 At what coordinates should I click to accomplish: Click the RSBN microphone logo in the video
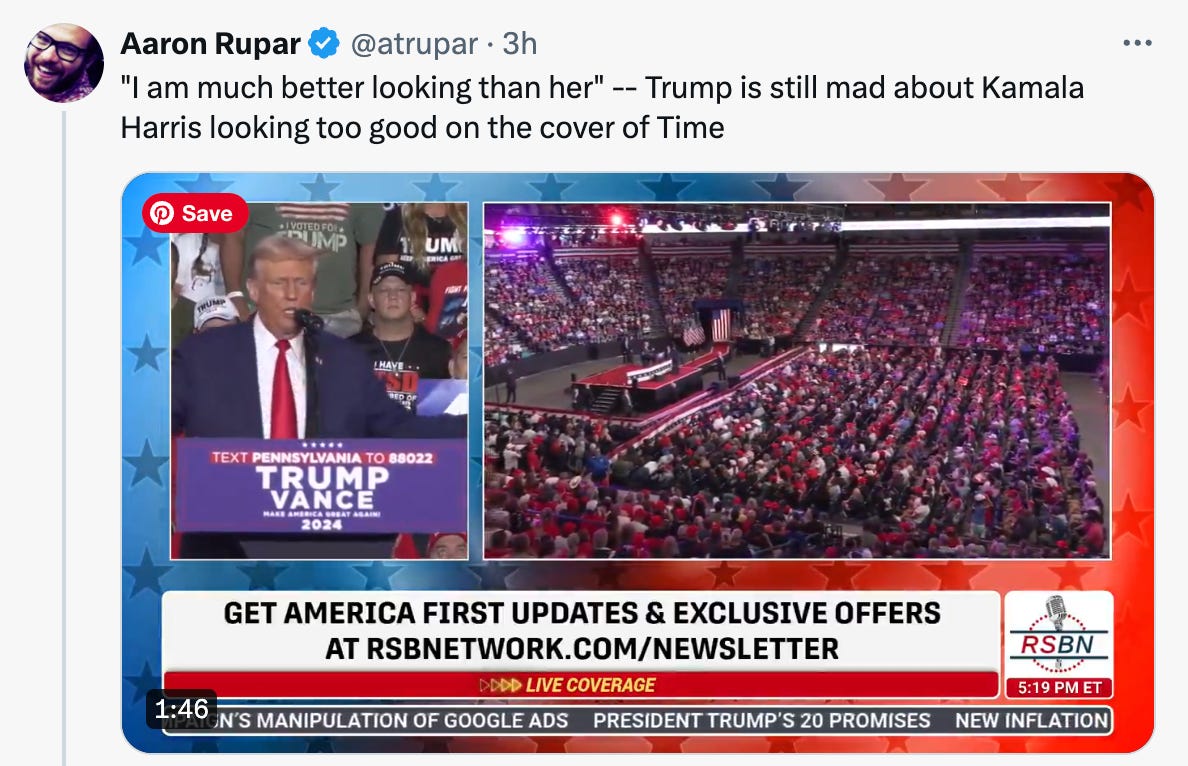point(1058,634)
